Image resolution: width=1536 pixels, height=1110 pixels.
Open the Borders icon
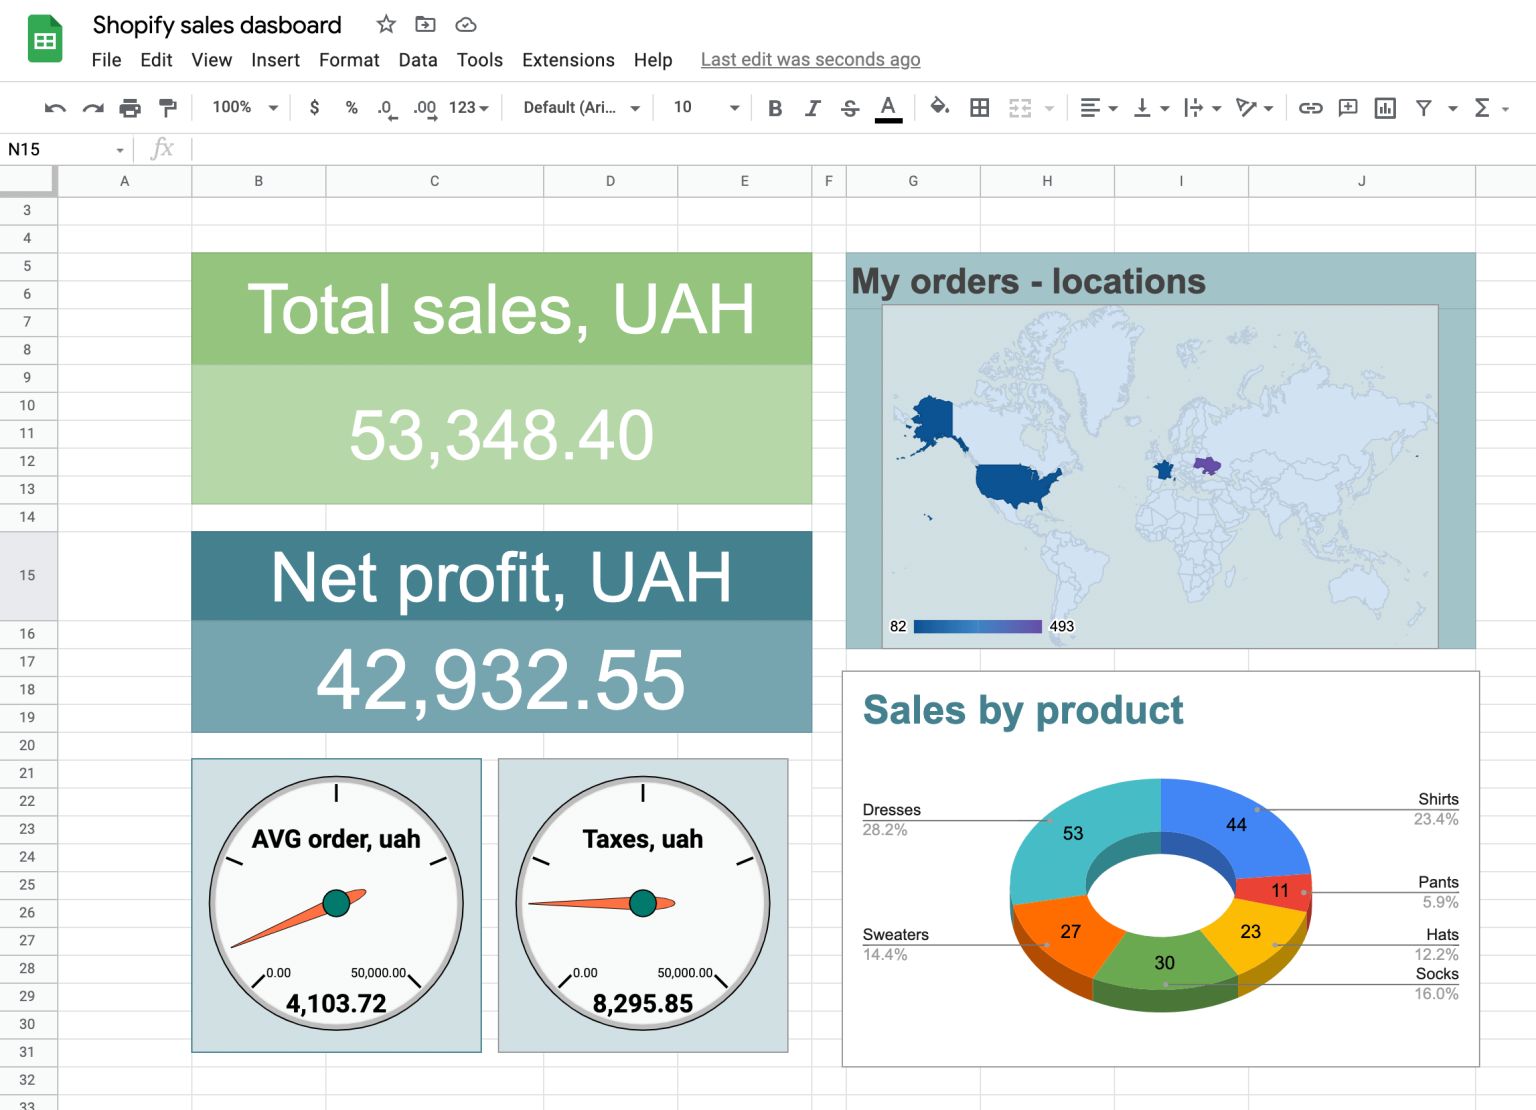tap(979, 107)
